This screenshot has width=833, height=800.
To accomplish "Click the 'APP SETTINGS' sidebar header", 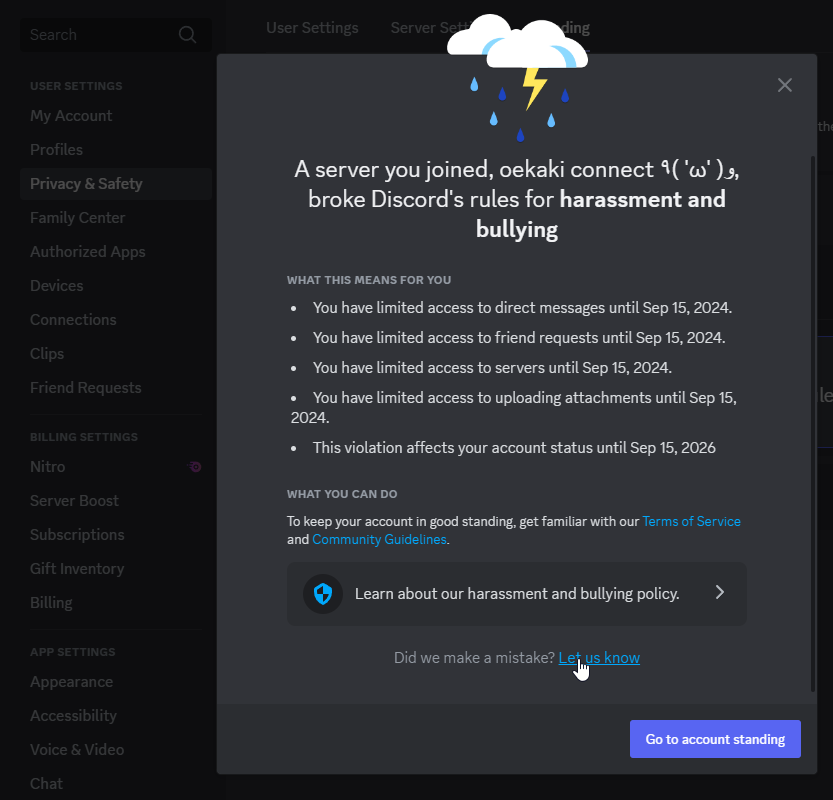I will pyautogui.click(x=73, y=652).
